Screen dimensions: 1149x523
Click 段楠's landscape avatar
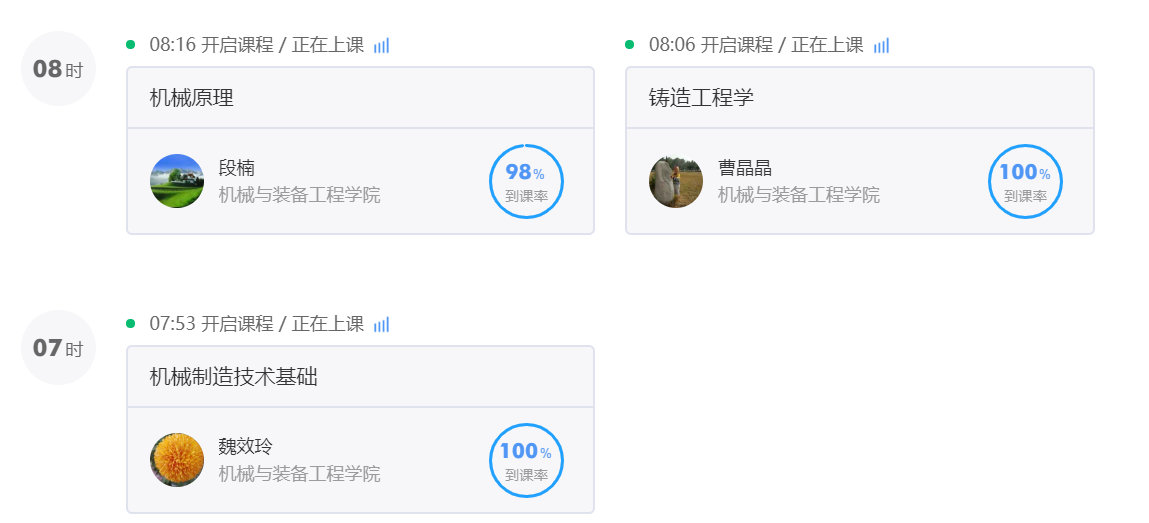(x=177, y=181)
